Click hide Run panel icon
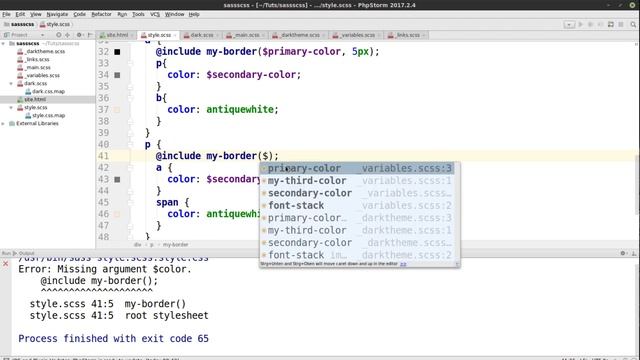Image resolution: width=640 pixels, height=360 pixels. point(633,253)
